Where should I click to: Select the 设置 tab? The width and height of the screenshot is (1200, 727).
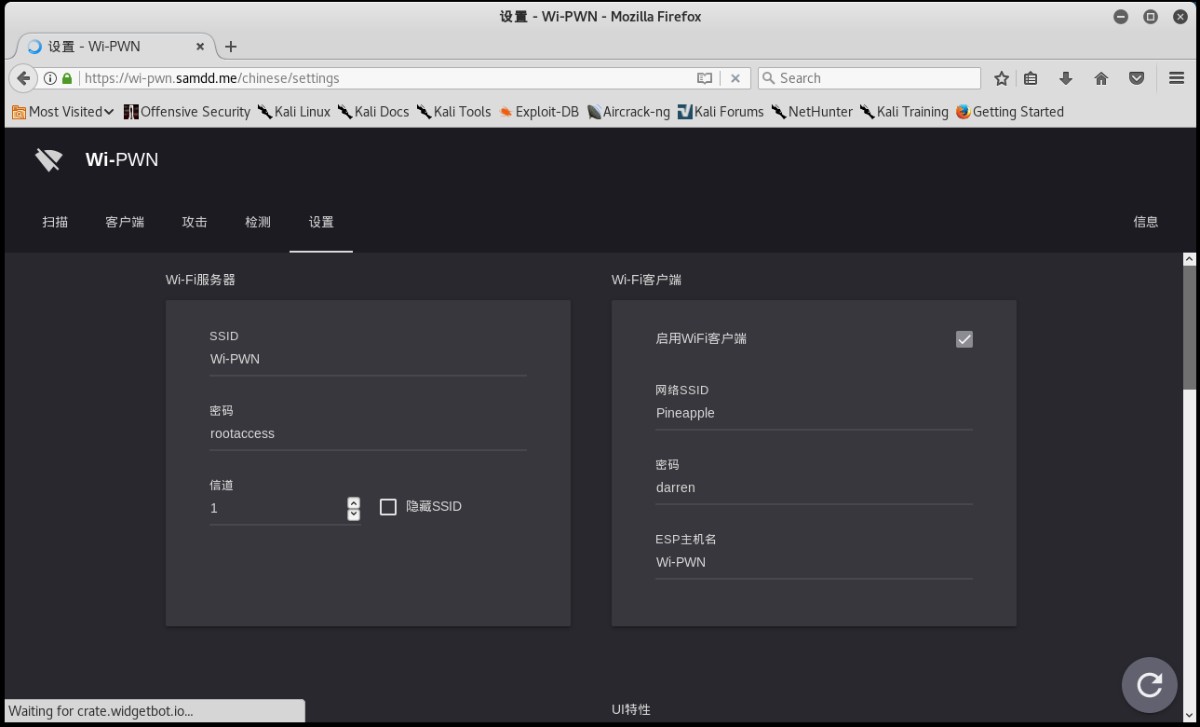tap(321, 222)
